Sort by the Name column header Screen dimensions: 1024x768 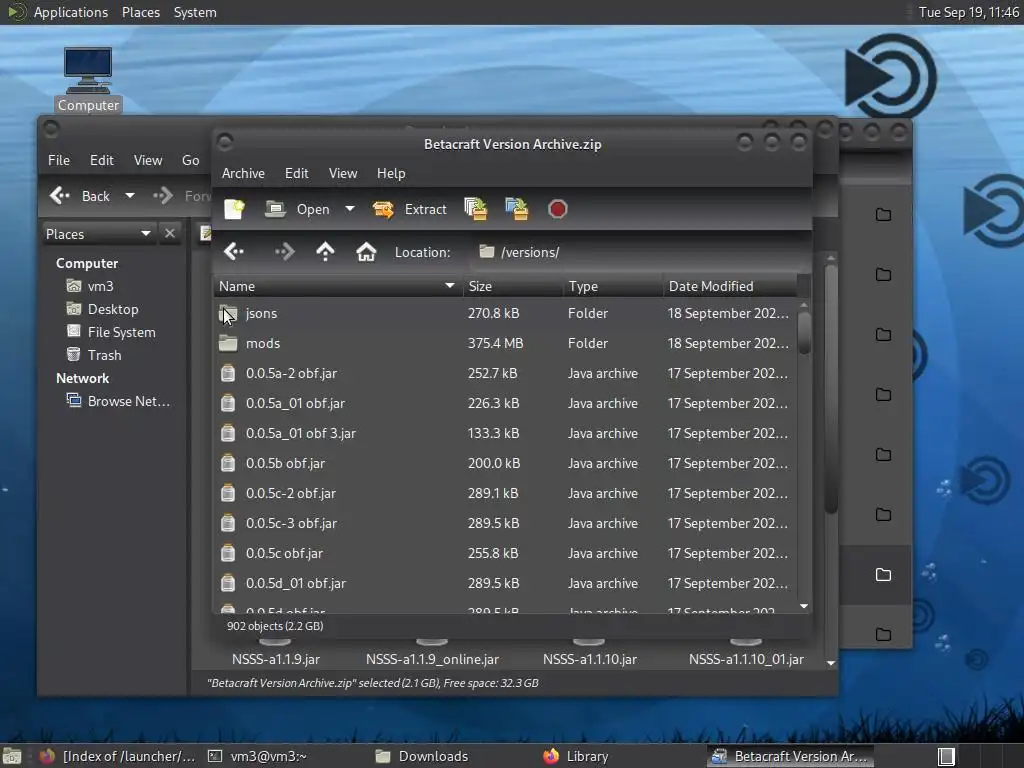tap(338, 286)
